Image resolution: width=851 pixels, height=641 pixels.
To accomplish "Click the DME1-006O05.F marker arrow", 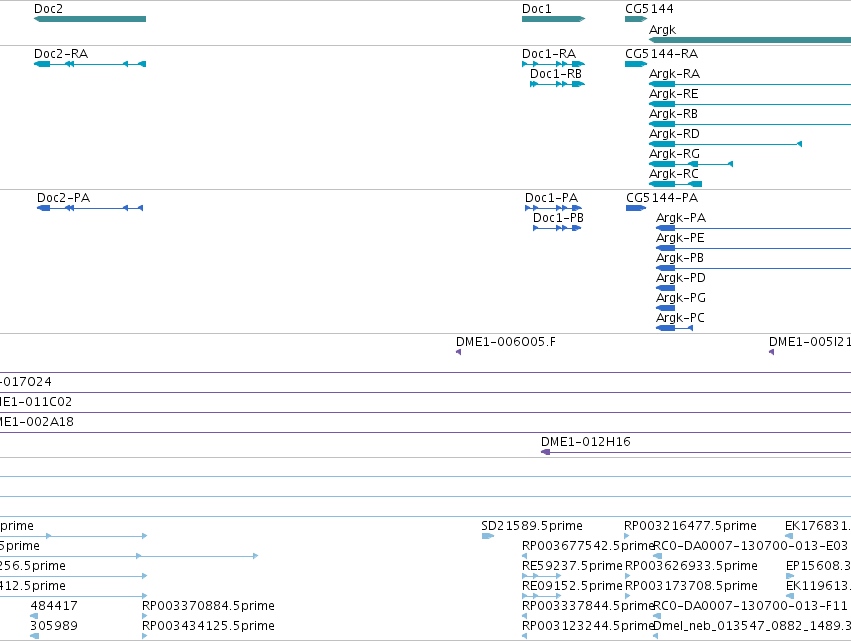I will (459, 352).
